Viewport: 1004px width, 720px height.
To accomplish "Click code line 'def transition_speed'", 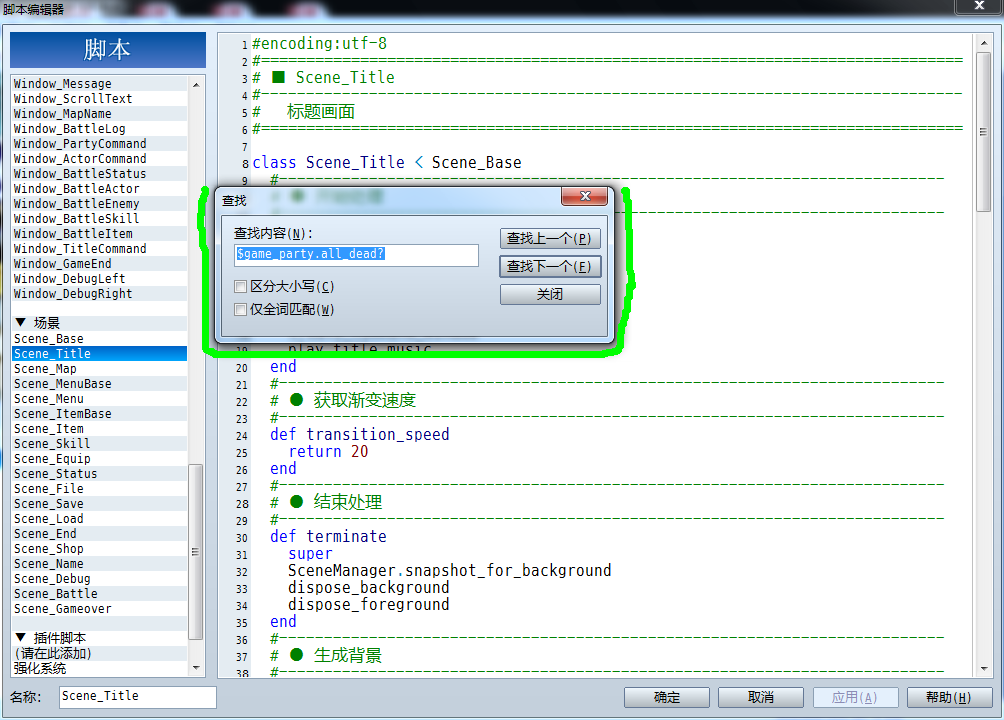I will coord(359,434).
